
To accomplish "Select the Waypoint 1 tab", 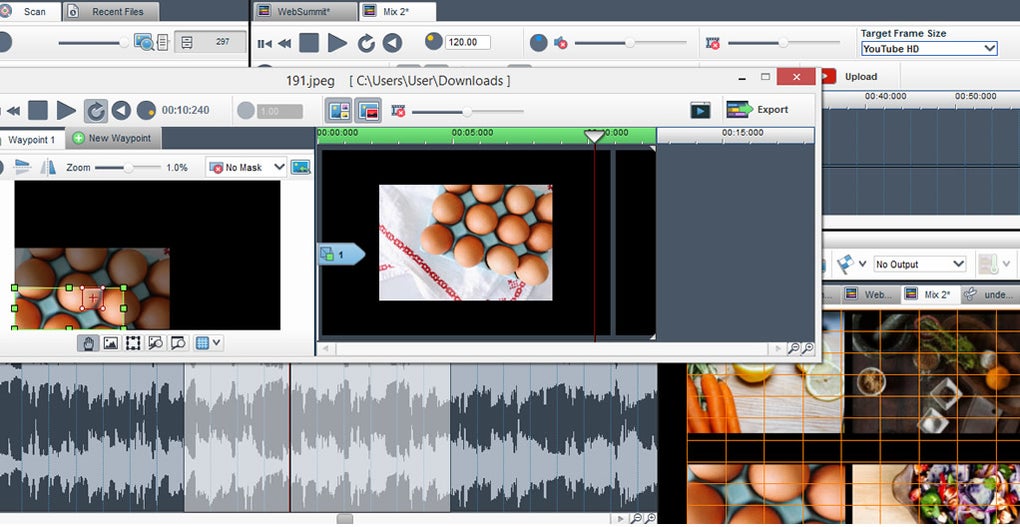I will coord(32,139).
